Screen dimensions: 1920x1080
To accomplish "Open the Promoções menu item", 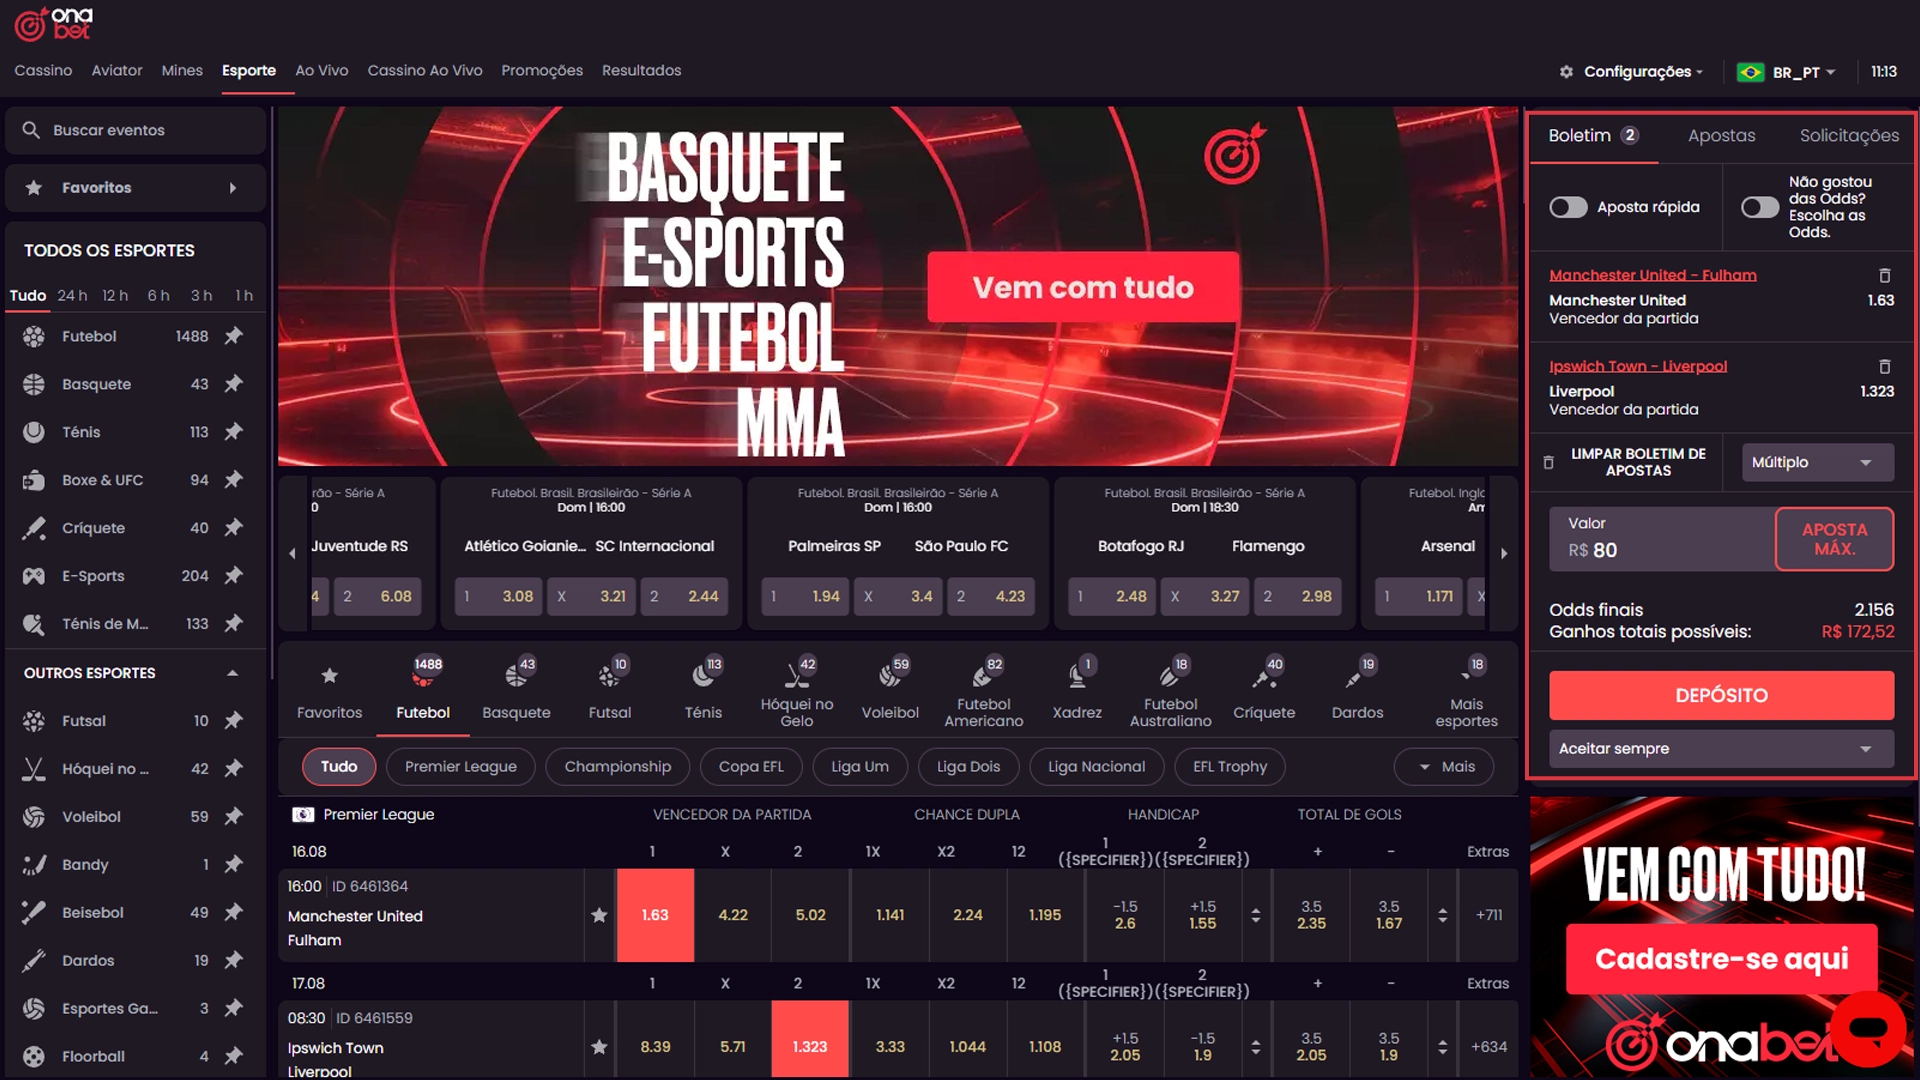I will [x=542, y=70].
